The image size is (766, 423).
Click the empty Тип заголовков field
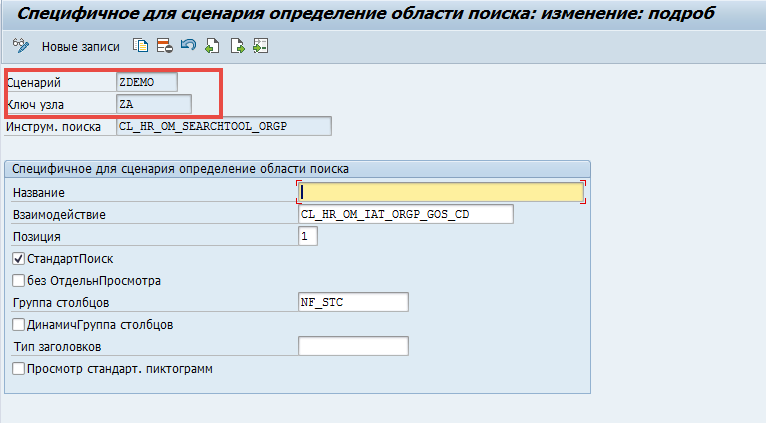(x=353, y=346)
